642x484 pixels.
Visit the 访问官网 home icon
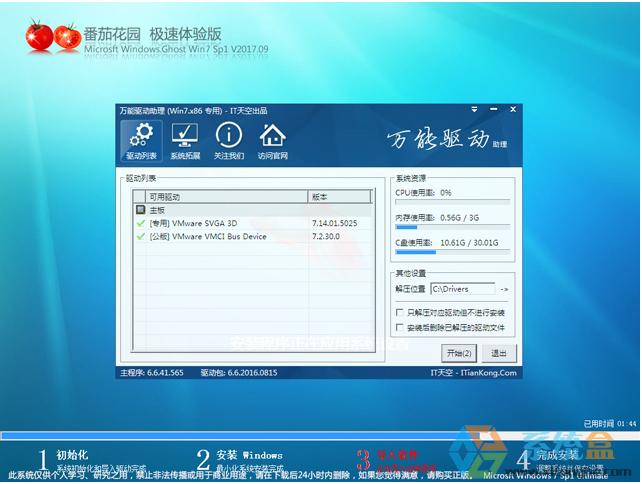coord(272,142)
